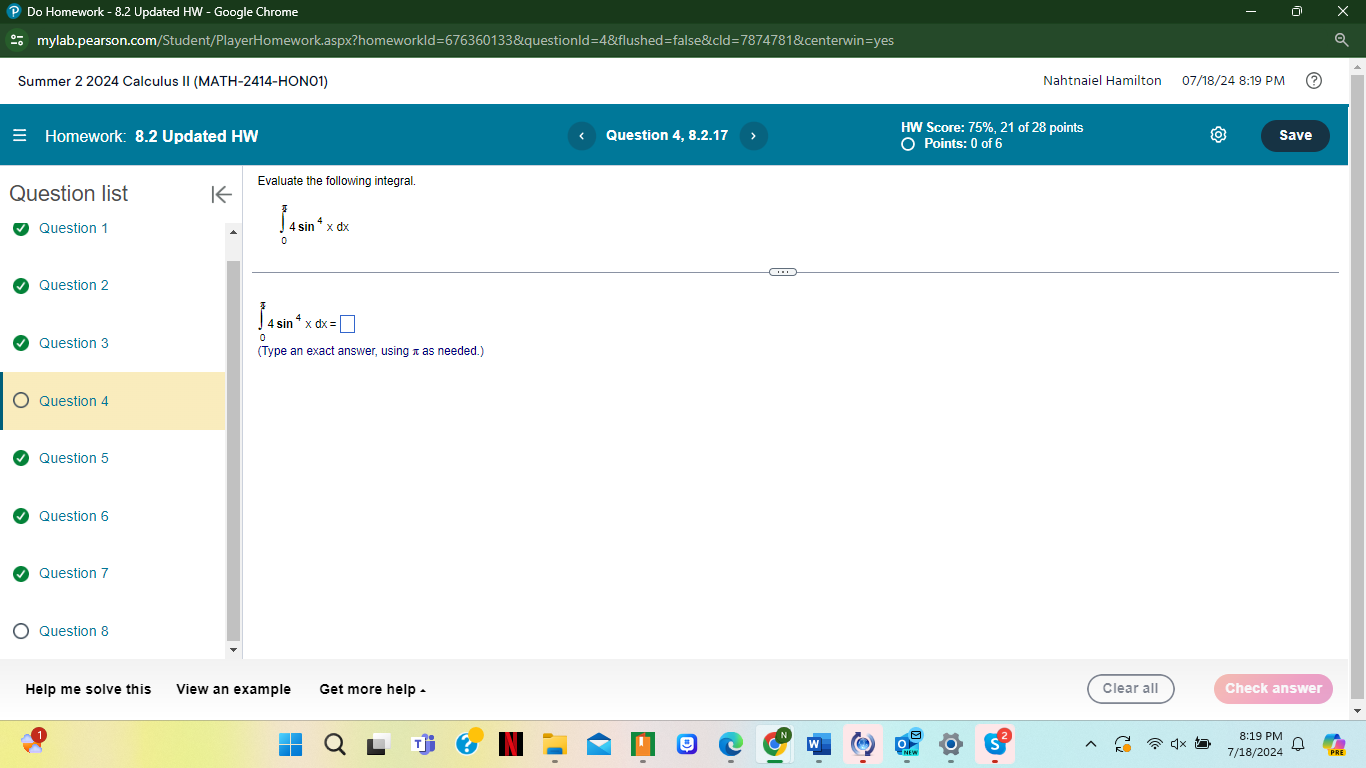Show hidden system tray icons
The height and width of the screenshot is (768, 1366).
pyautogui.click(x=1090, y=744)
